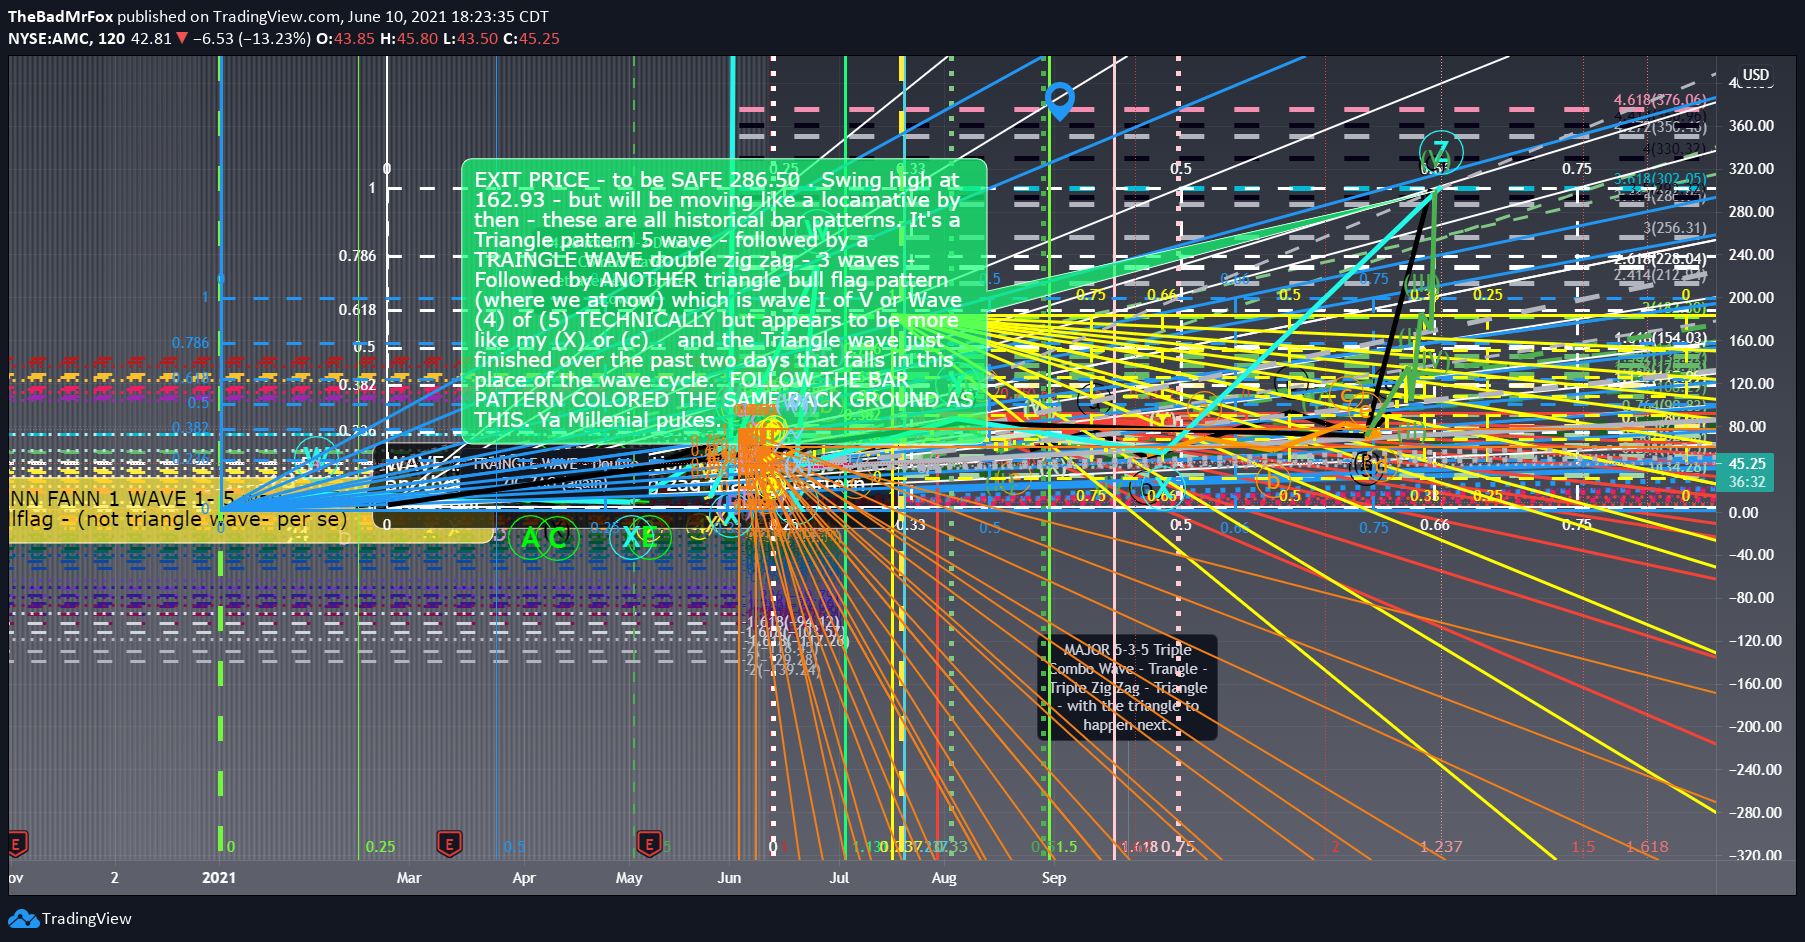Click the low value L:43.50

coord(471,38)
